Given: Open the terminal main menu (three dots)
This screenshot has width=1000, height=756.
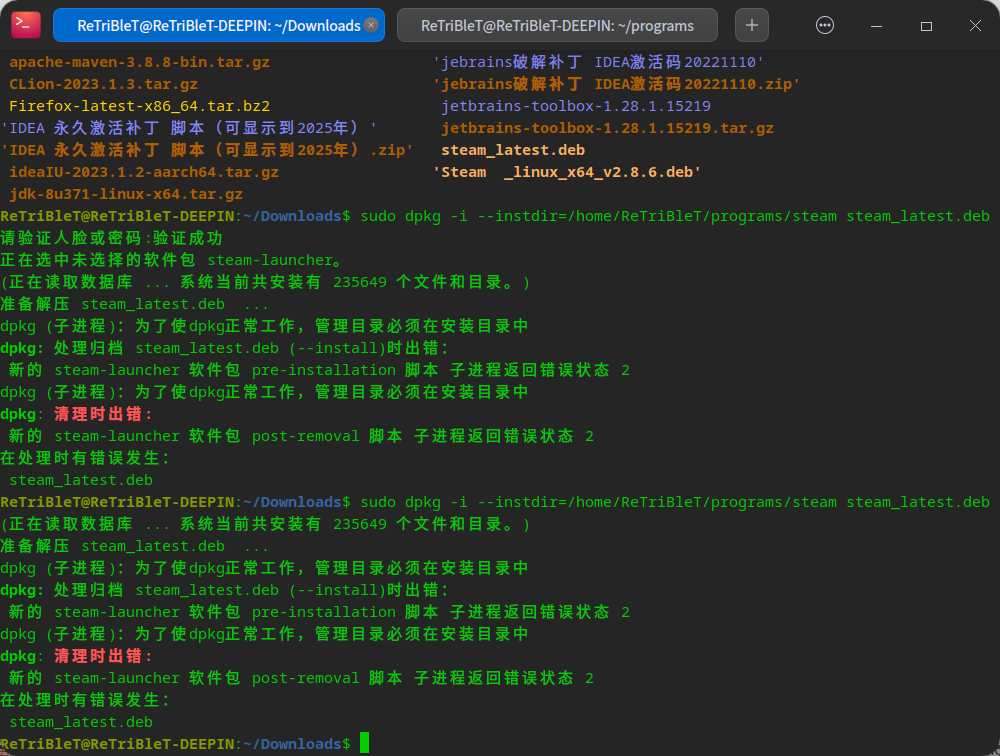Looking at the screenshot, I should 825,25.
